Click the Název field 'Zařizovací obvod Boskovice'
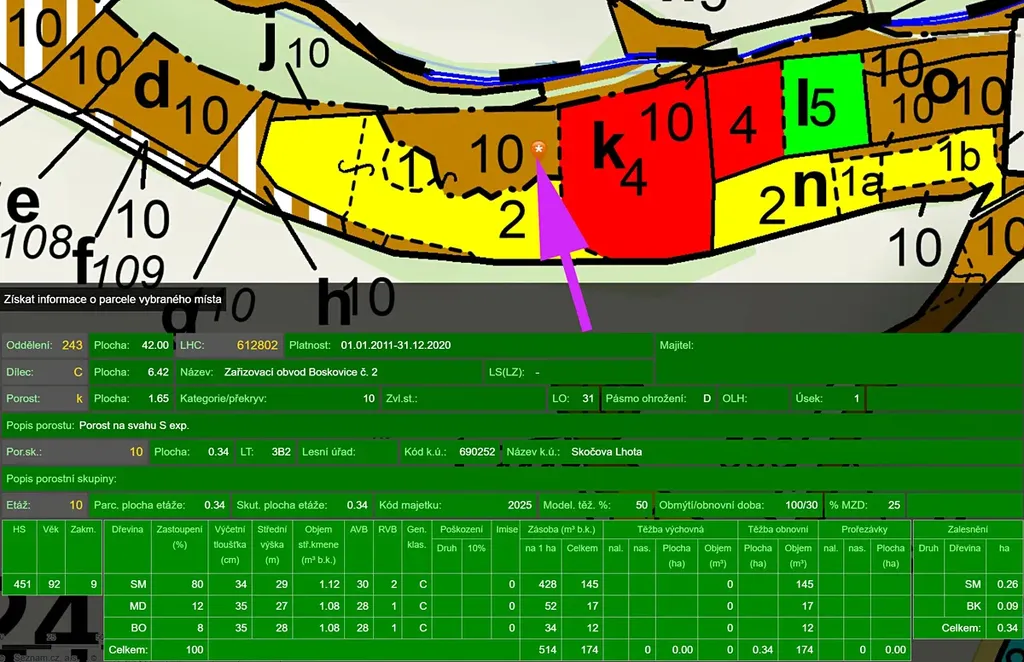 pyautogui.click(x=300, y=372)
